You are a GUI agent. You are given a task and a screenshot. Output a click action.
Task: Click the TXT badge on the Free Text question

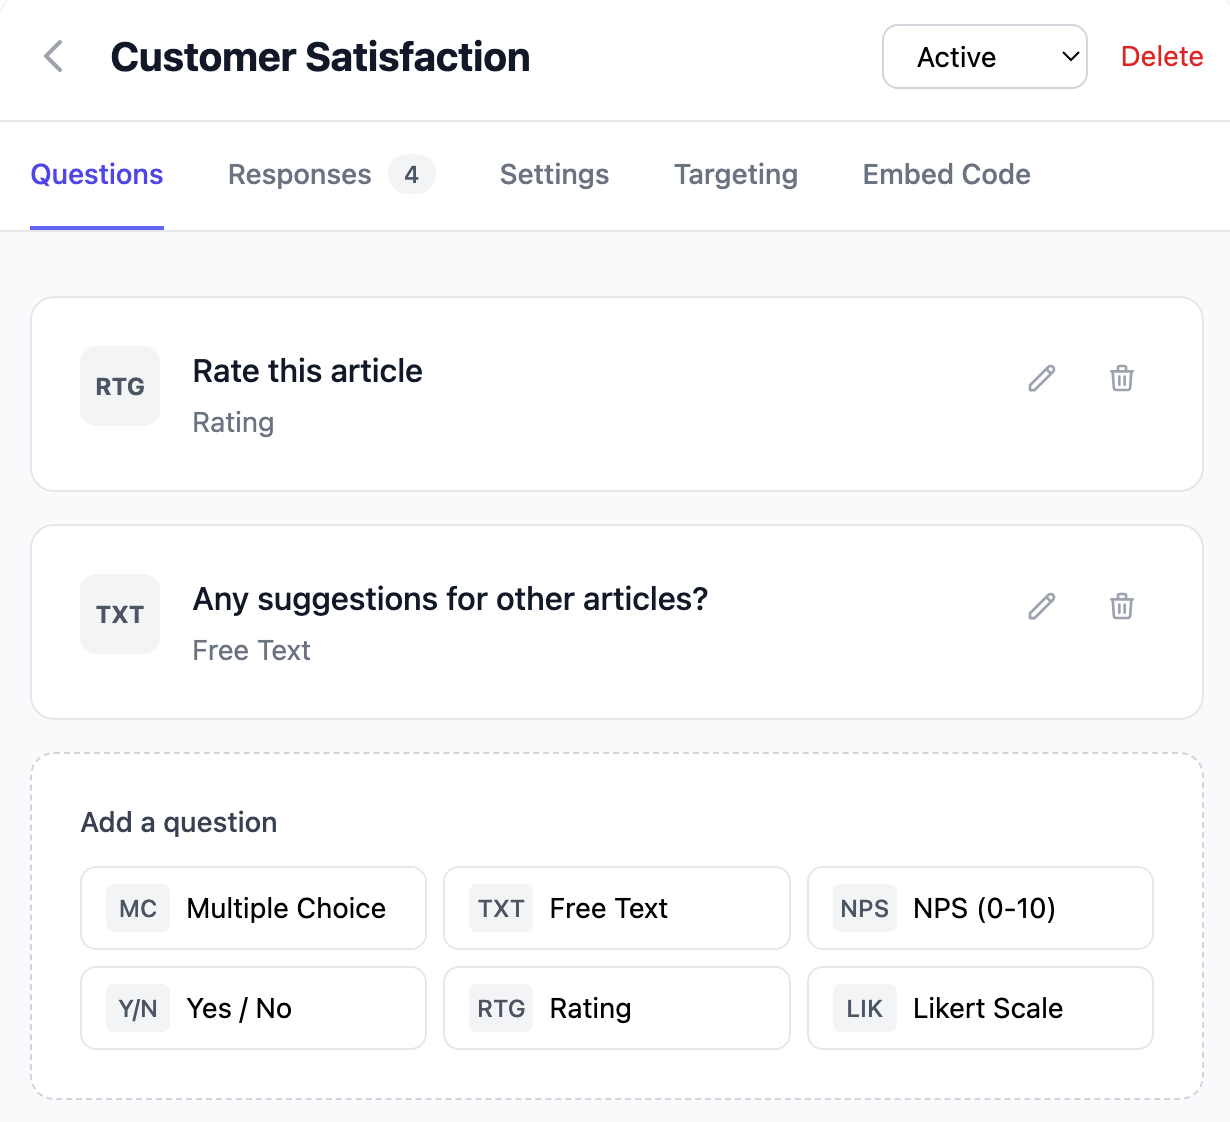pyautogui.click(x=119, y=614)
